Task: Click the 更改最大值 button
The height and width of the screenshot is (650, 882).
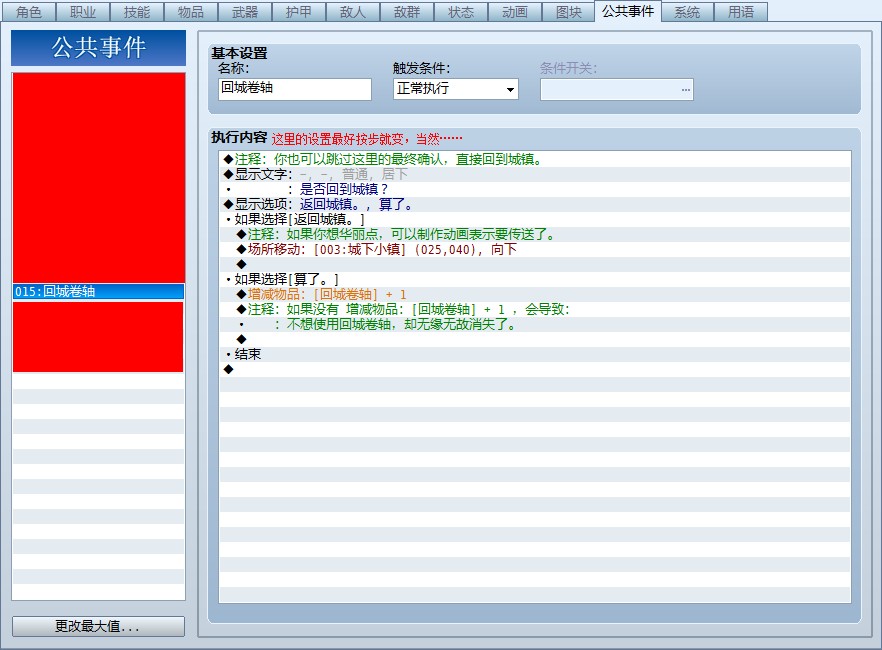Action: click(98, 626)
